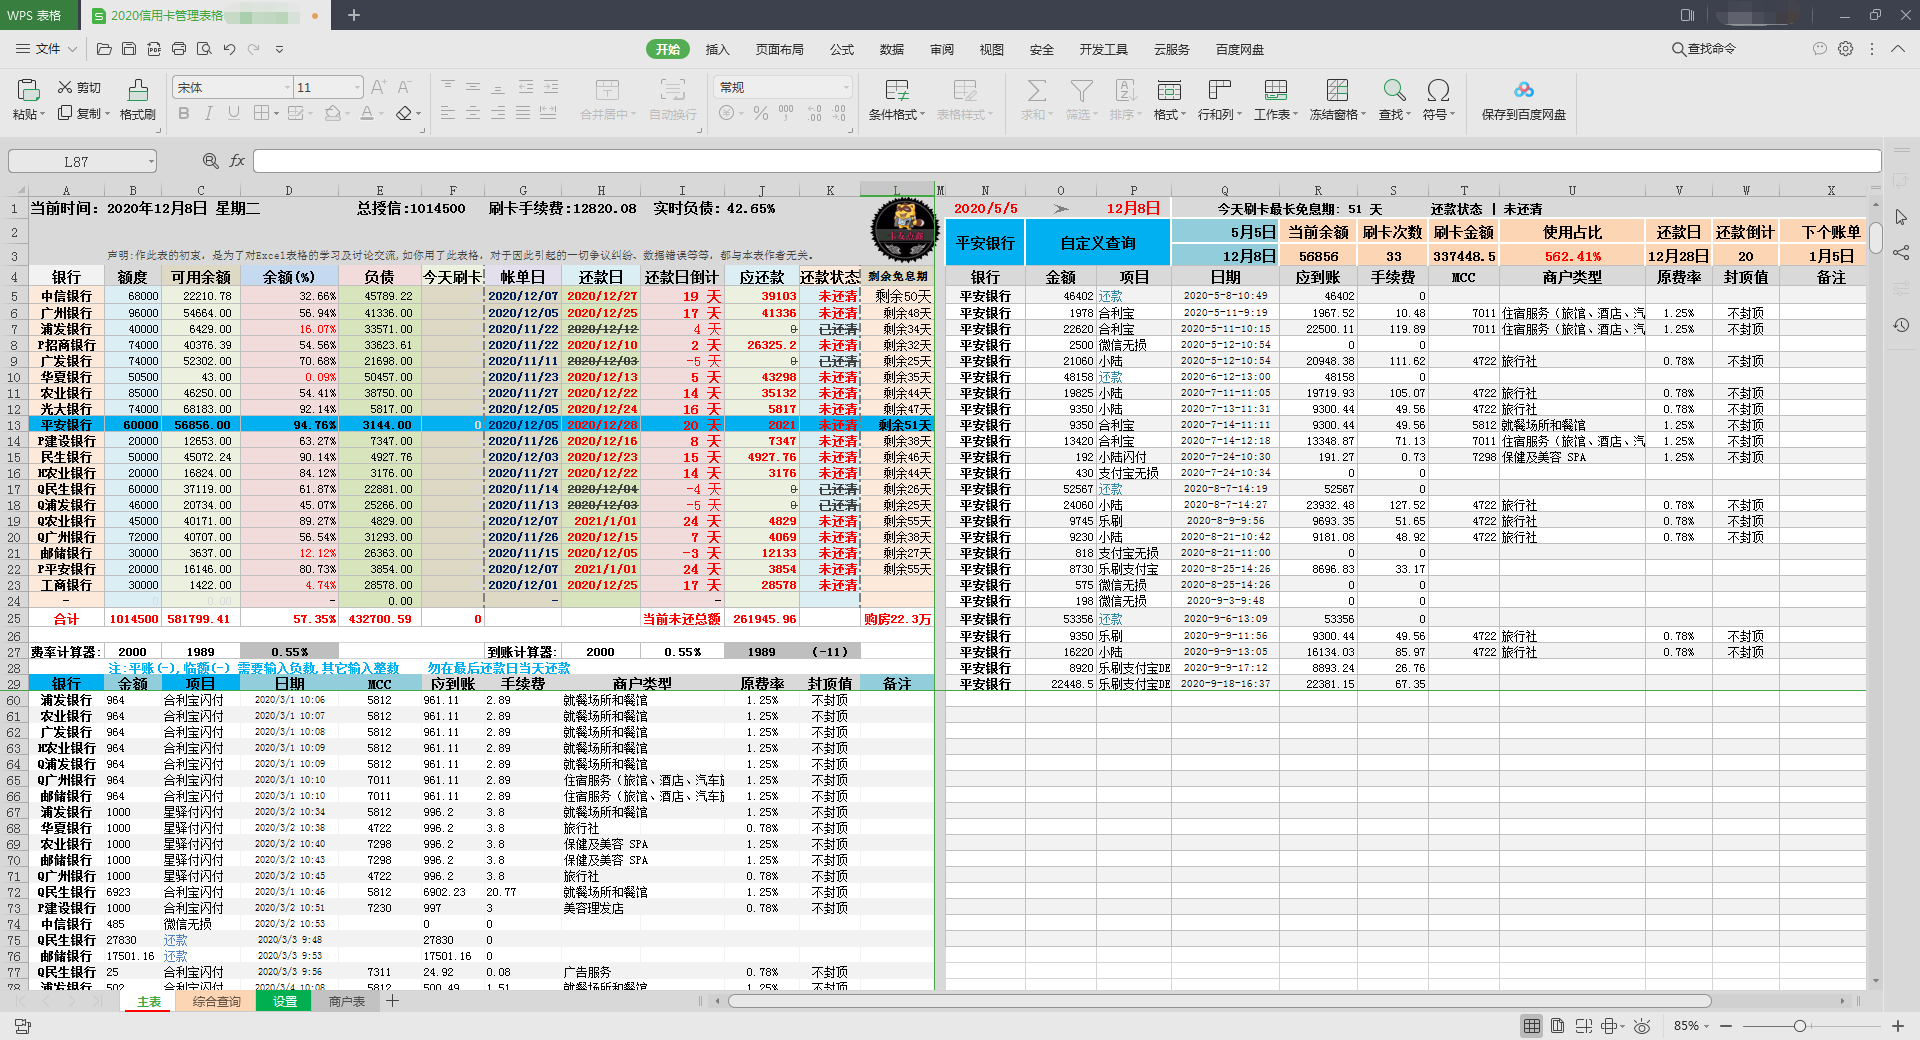Image resolution: width=1920 pixels, height=1040 pixels.
Task: Click the Undo arrow icon
Action: tap(230, 48)
